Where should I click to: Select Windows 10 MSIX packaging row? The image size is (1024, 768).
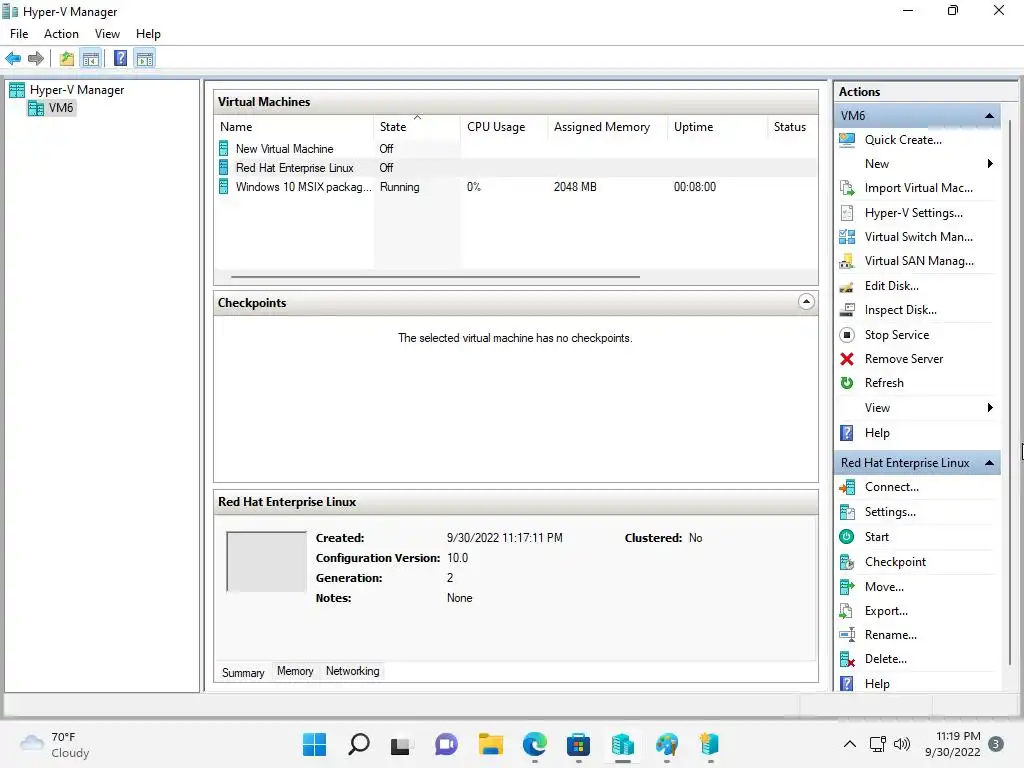click(x=516, y=187)
